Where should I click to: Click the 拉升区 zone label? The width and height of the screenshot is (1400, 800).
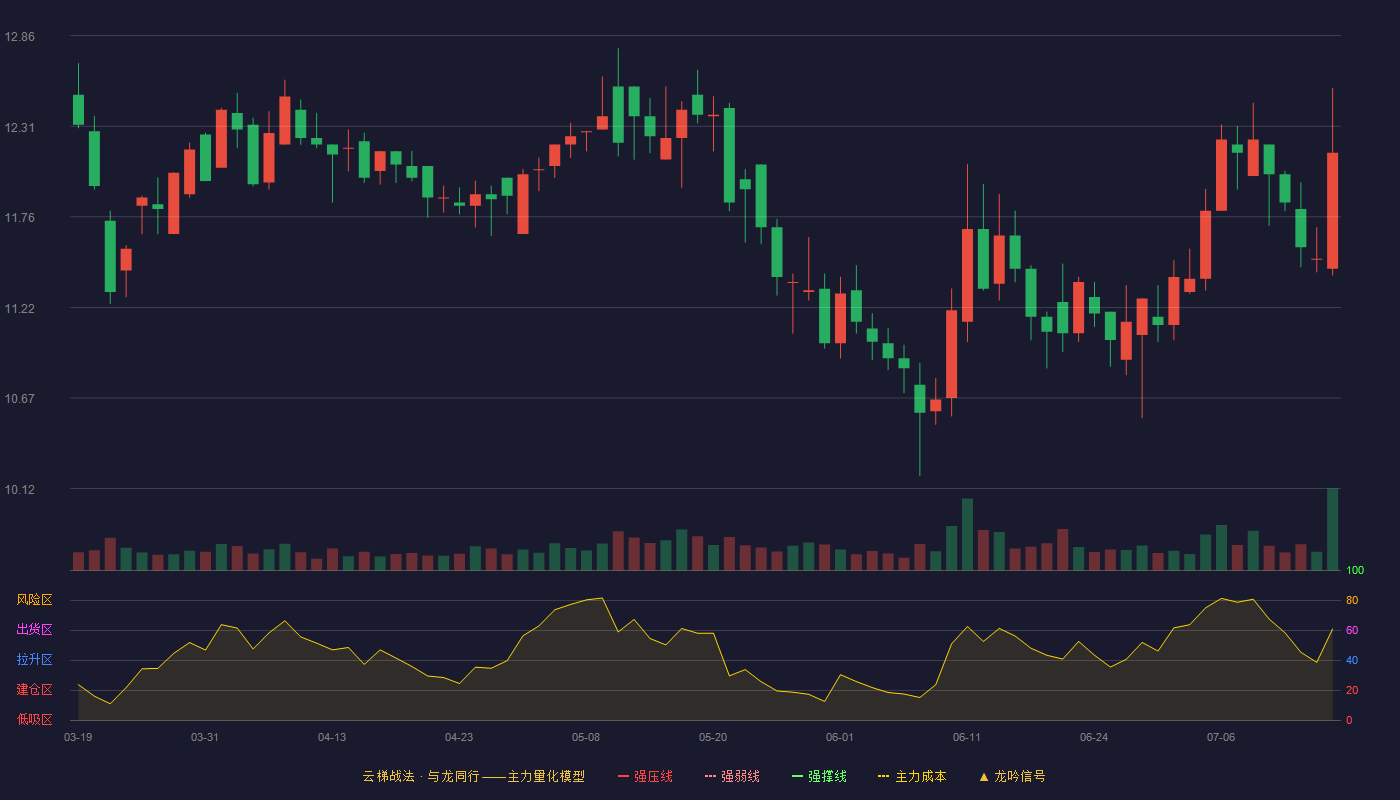pos(34,660)
